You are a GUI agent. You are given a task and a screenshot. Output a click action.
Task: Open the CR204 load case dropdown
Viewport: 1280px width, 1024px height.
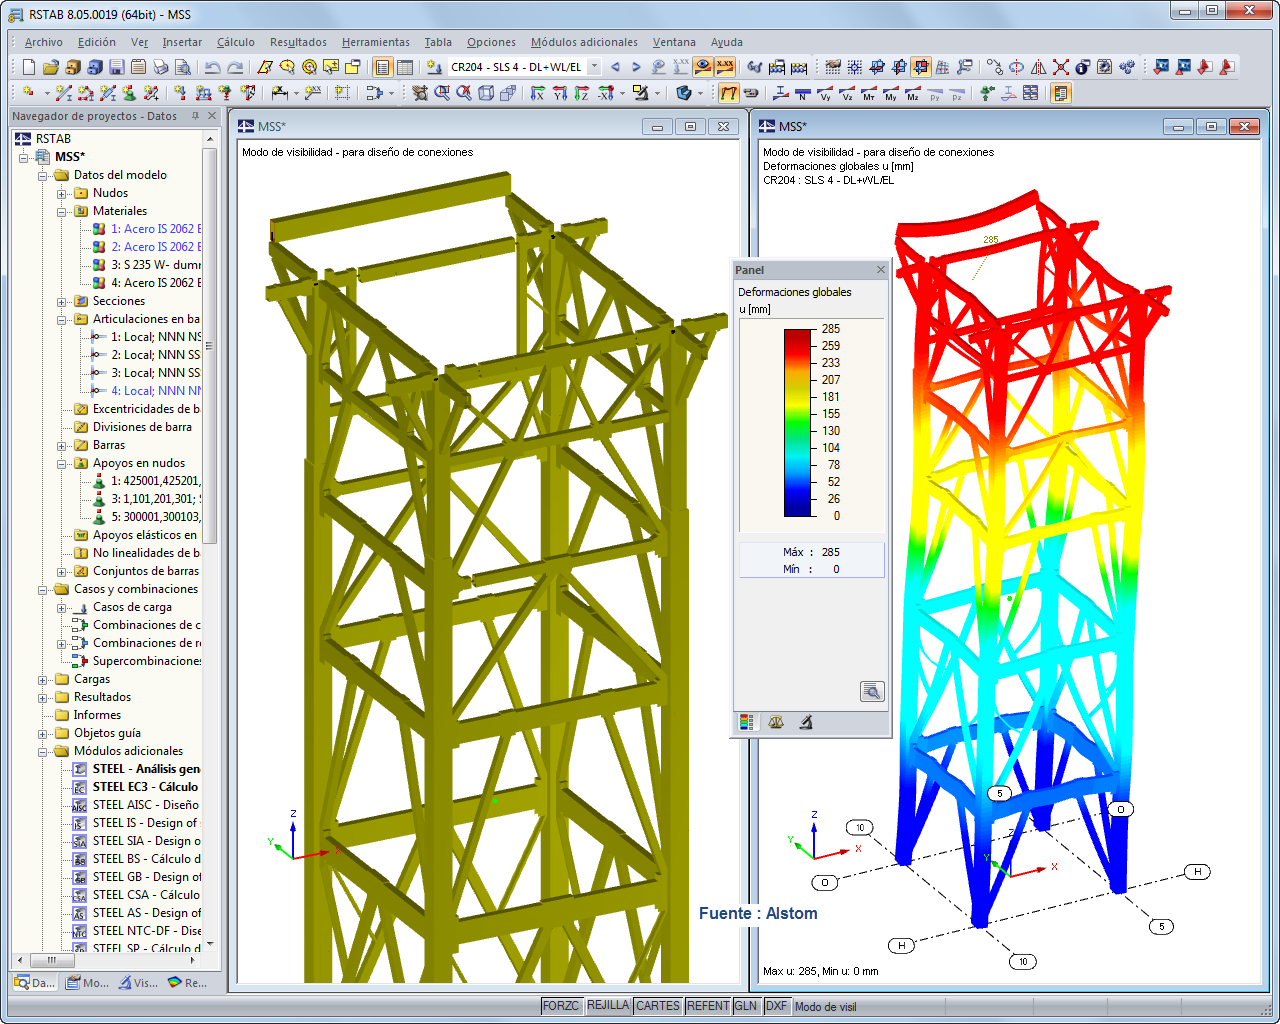pyautogui.click(x=593, y=68)
